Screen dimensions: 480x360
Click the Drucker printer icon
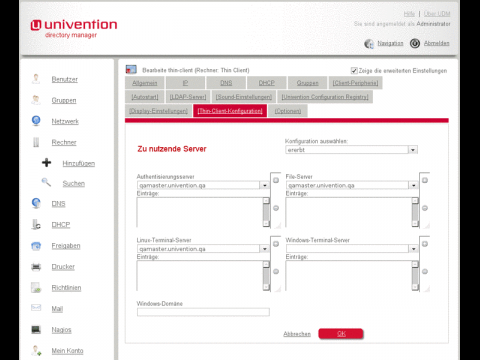coord(36,267)
